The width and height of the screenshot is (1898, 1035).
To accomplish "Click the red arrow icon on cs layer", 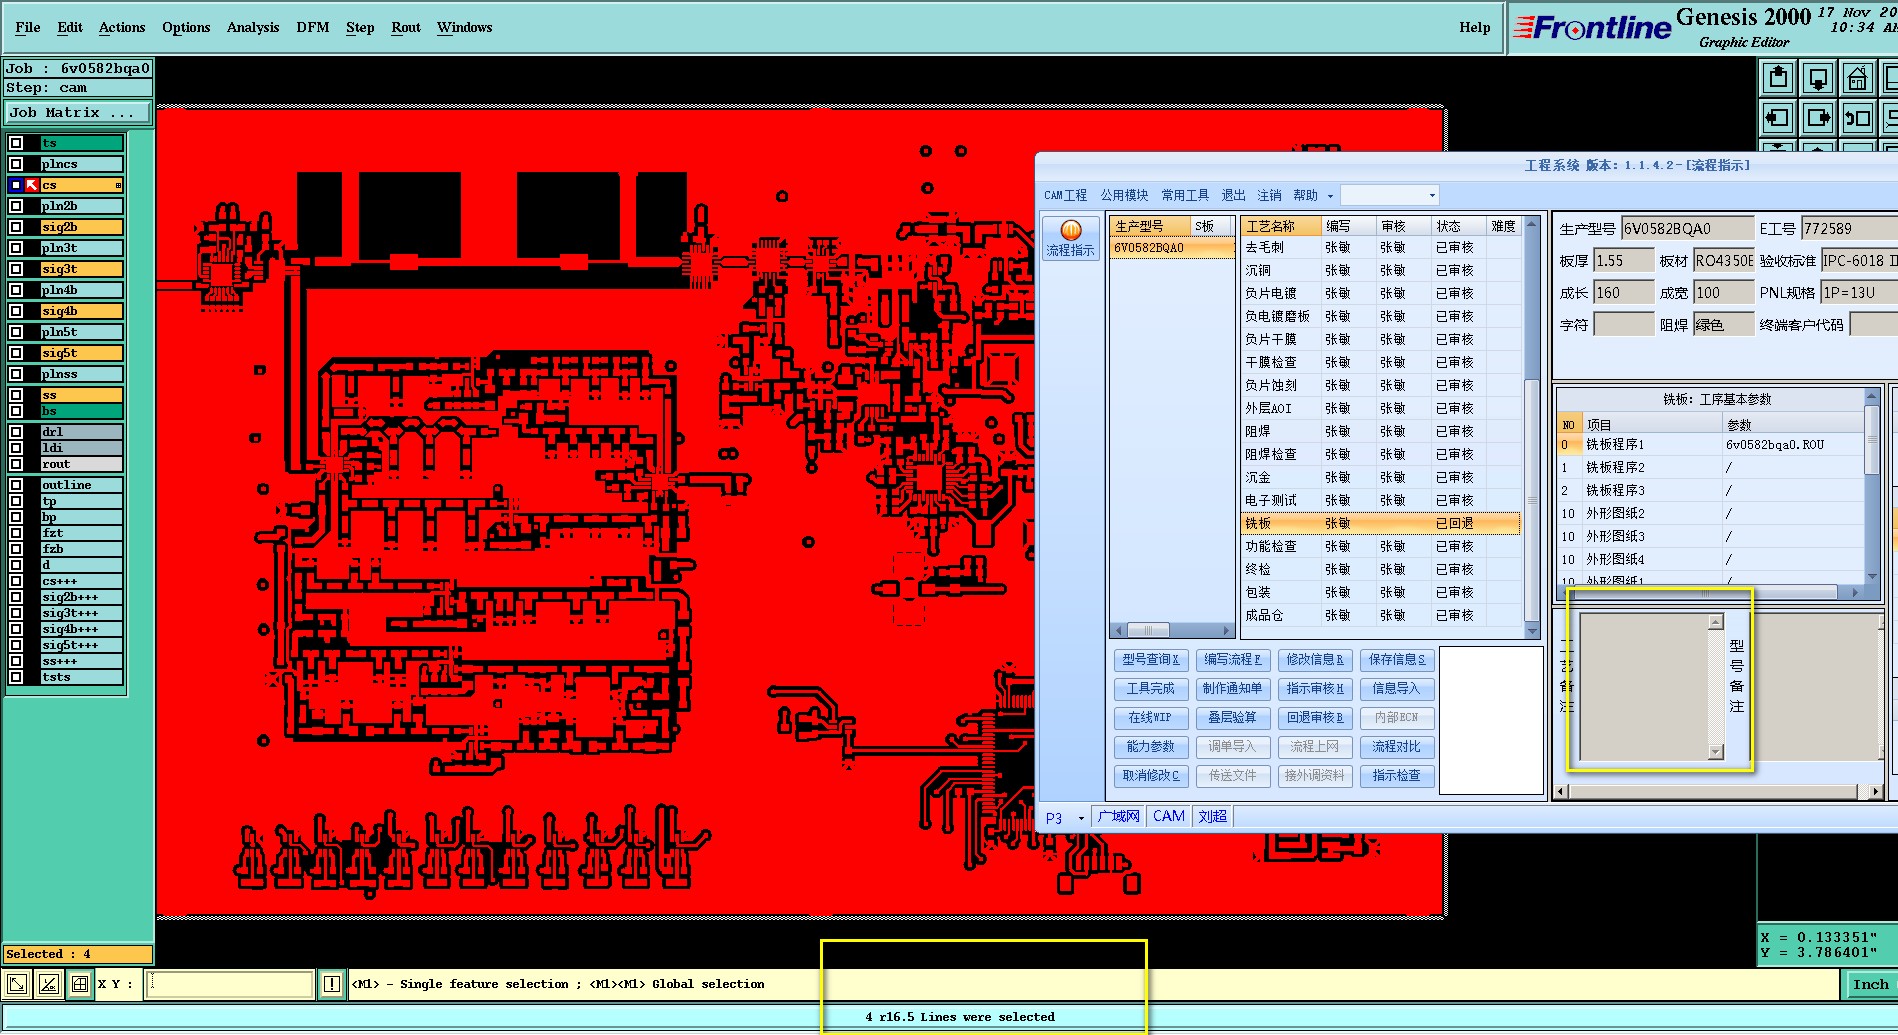I will (x=32, y=185).
